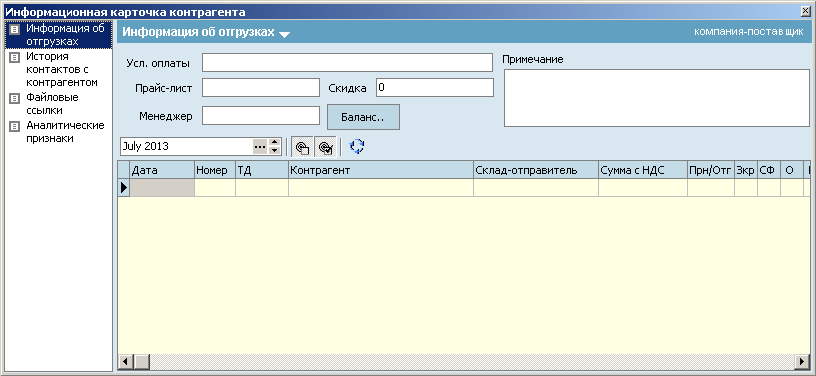Close the 'Информационная карточка контрагента' window
This screenshot has width=816, height=376.
(806, 11)
